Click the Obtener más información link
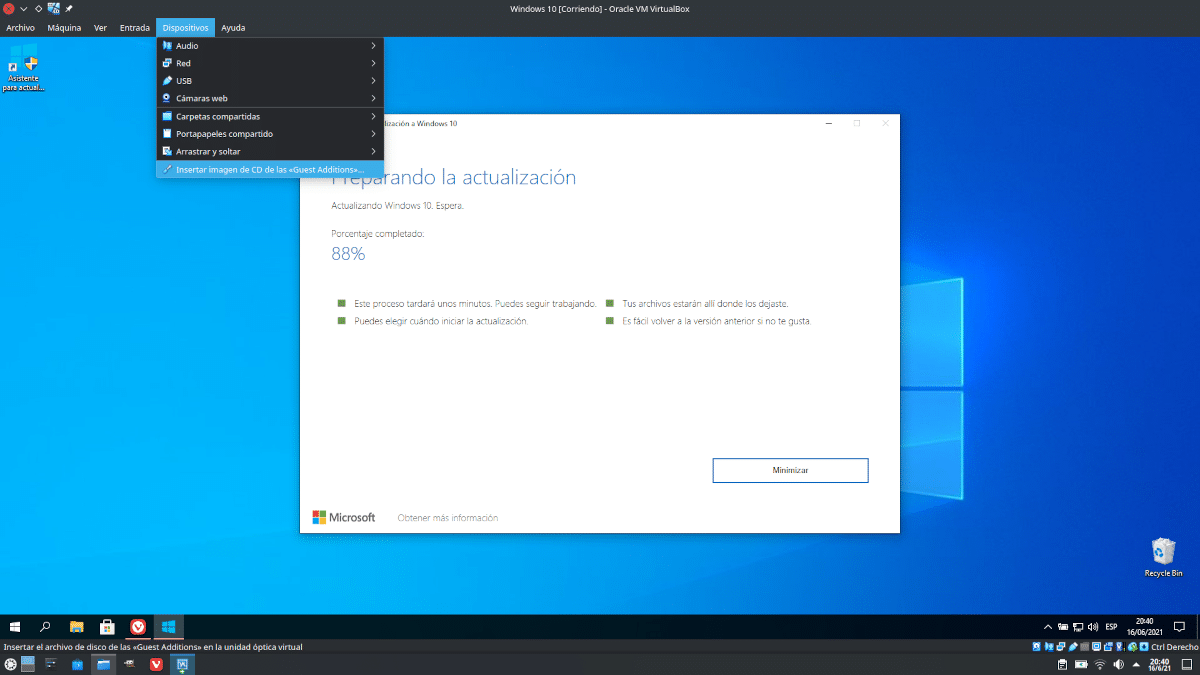 (447, 518)
